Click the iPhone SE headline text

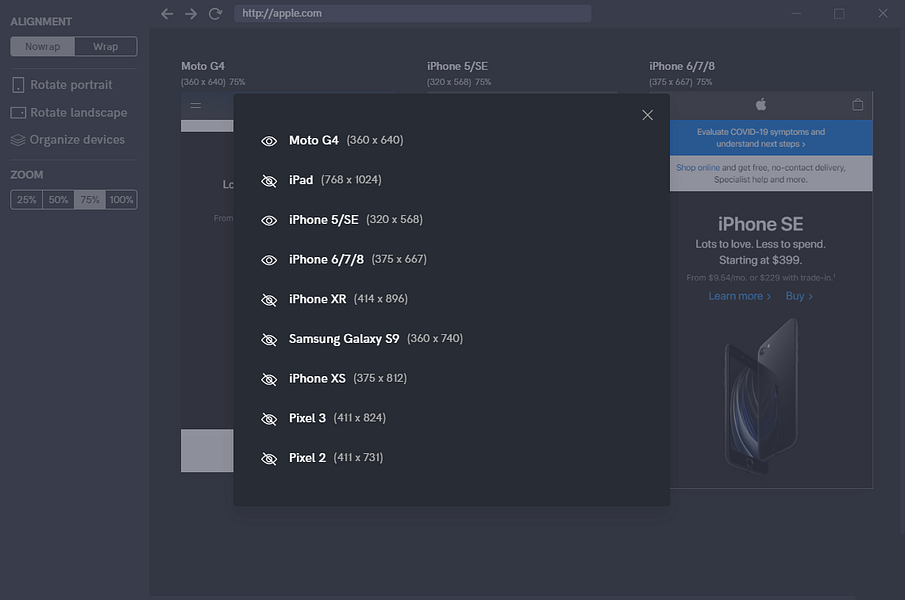click(x=761, y=224)
